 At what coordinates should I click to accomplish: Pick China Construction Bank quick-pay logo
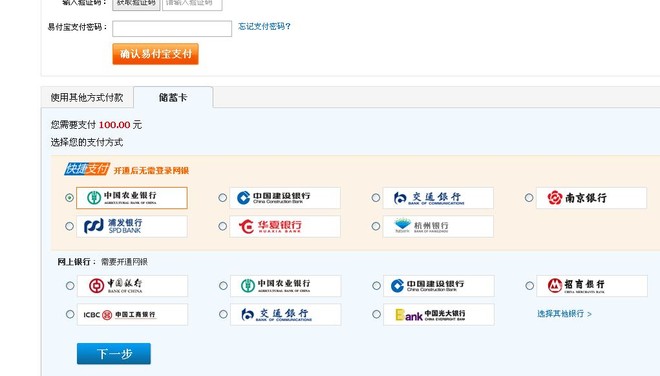click(x=285, y=198)
